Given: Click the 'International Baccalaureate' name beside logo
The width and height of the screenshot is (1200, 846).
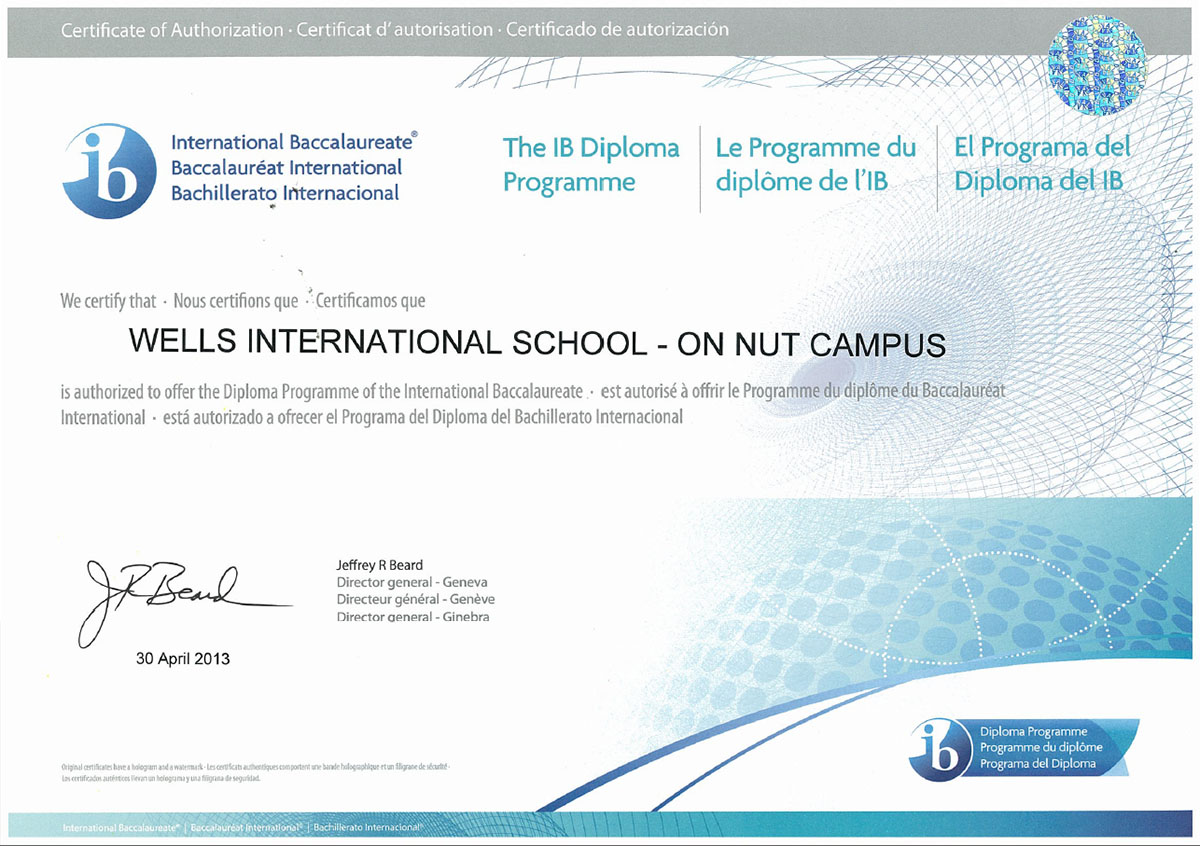Looking at the screenshot, I should pyautogui.click(x=293, y=142).
